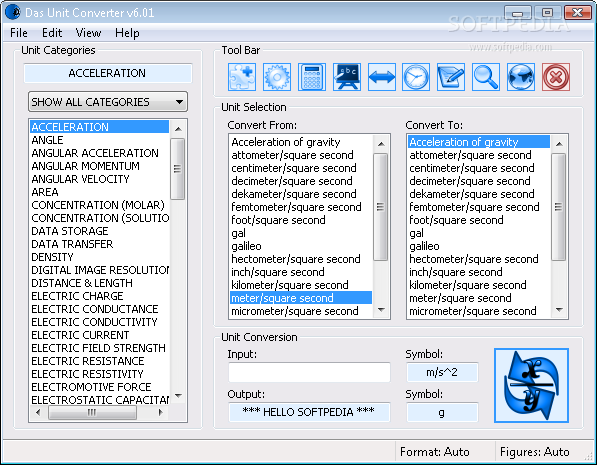Choose meter/square second in Convert To
597x465 pixels.
tap(479, 298)
